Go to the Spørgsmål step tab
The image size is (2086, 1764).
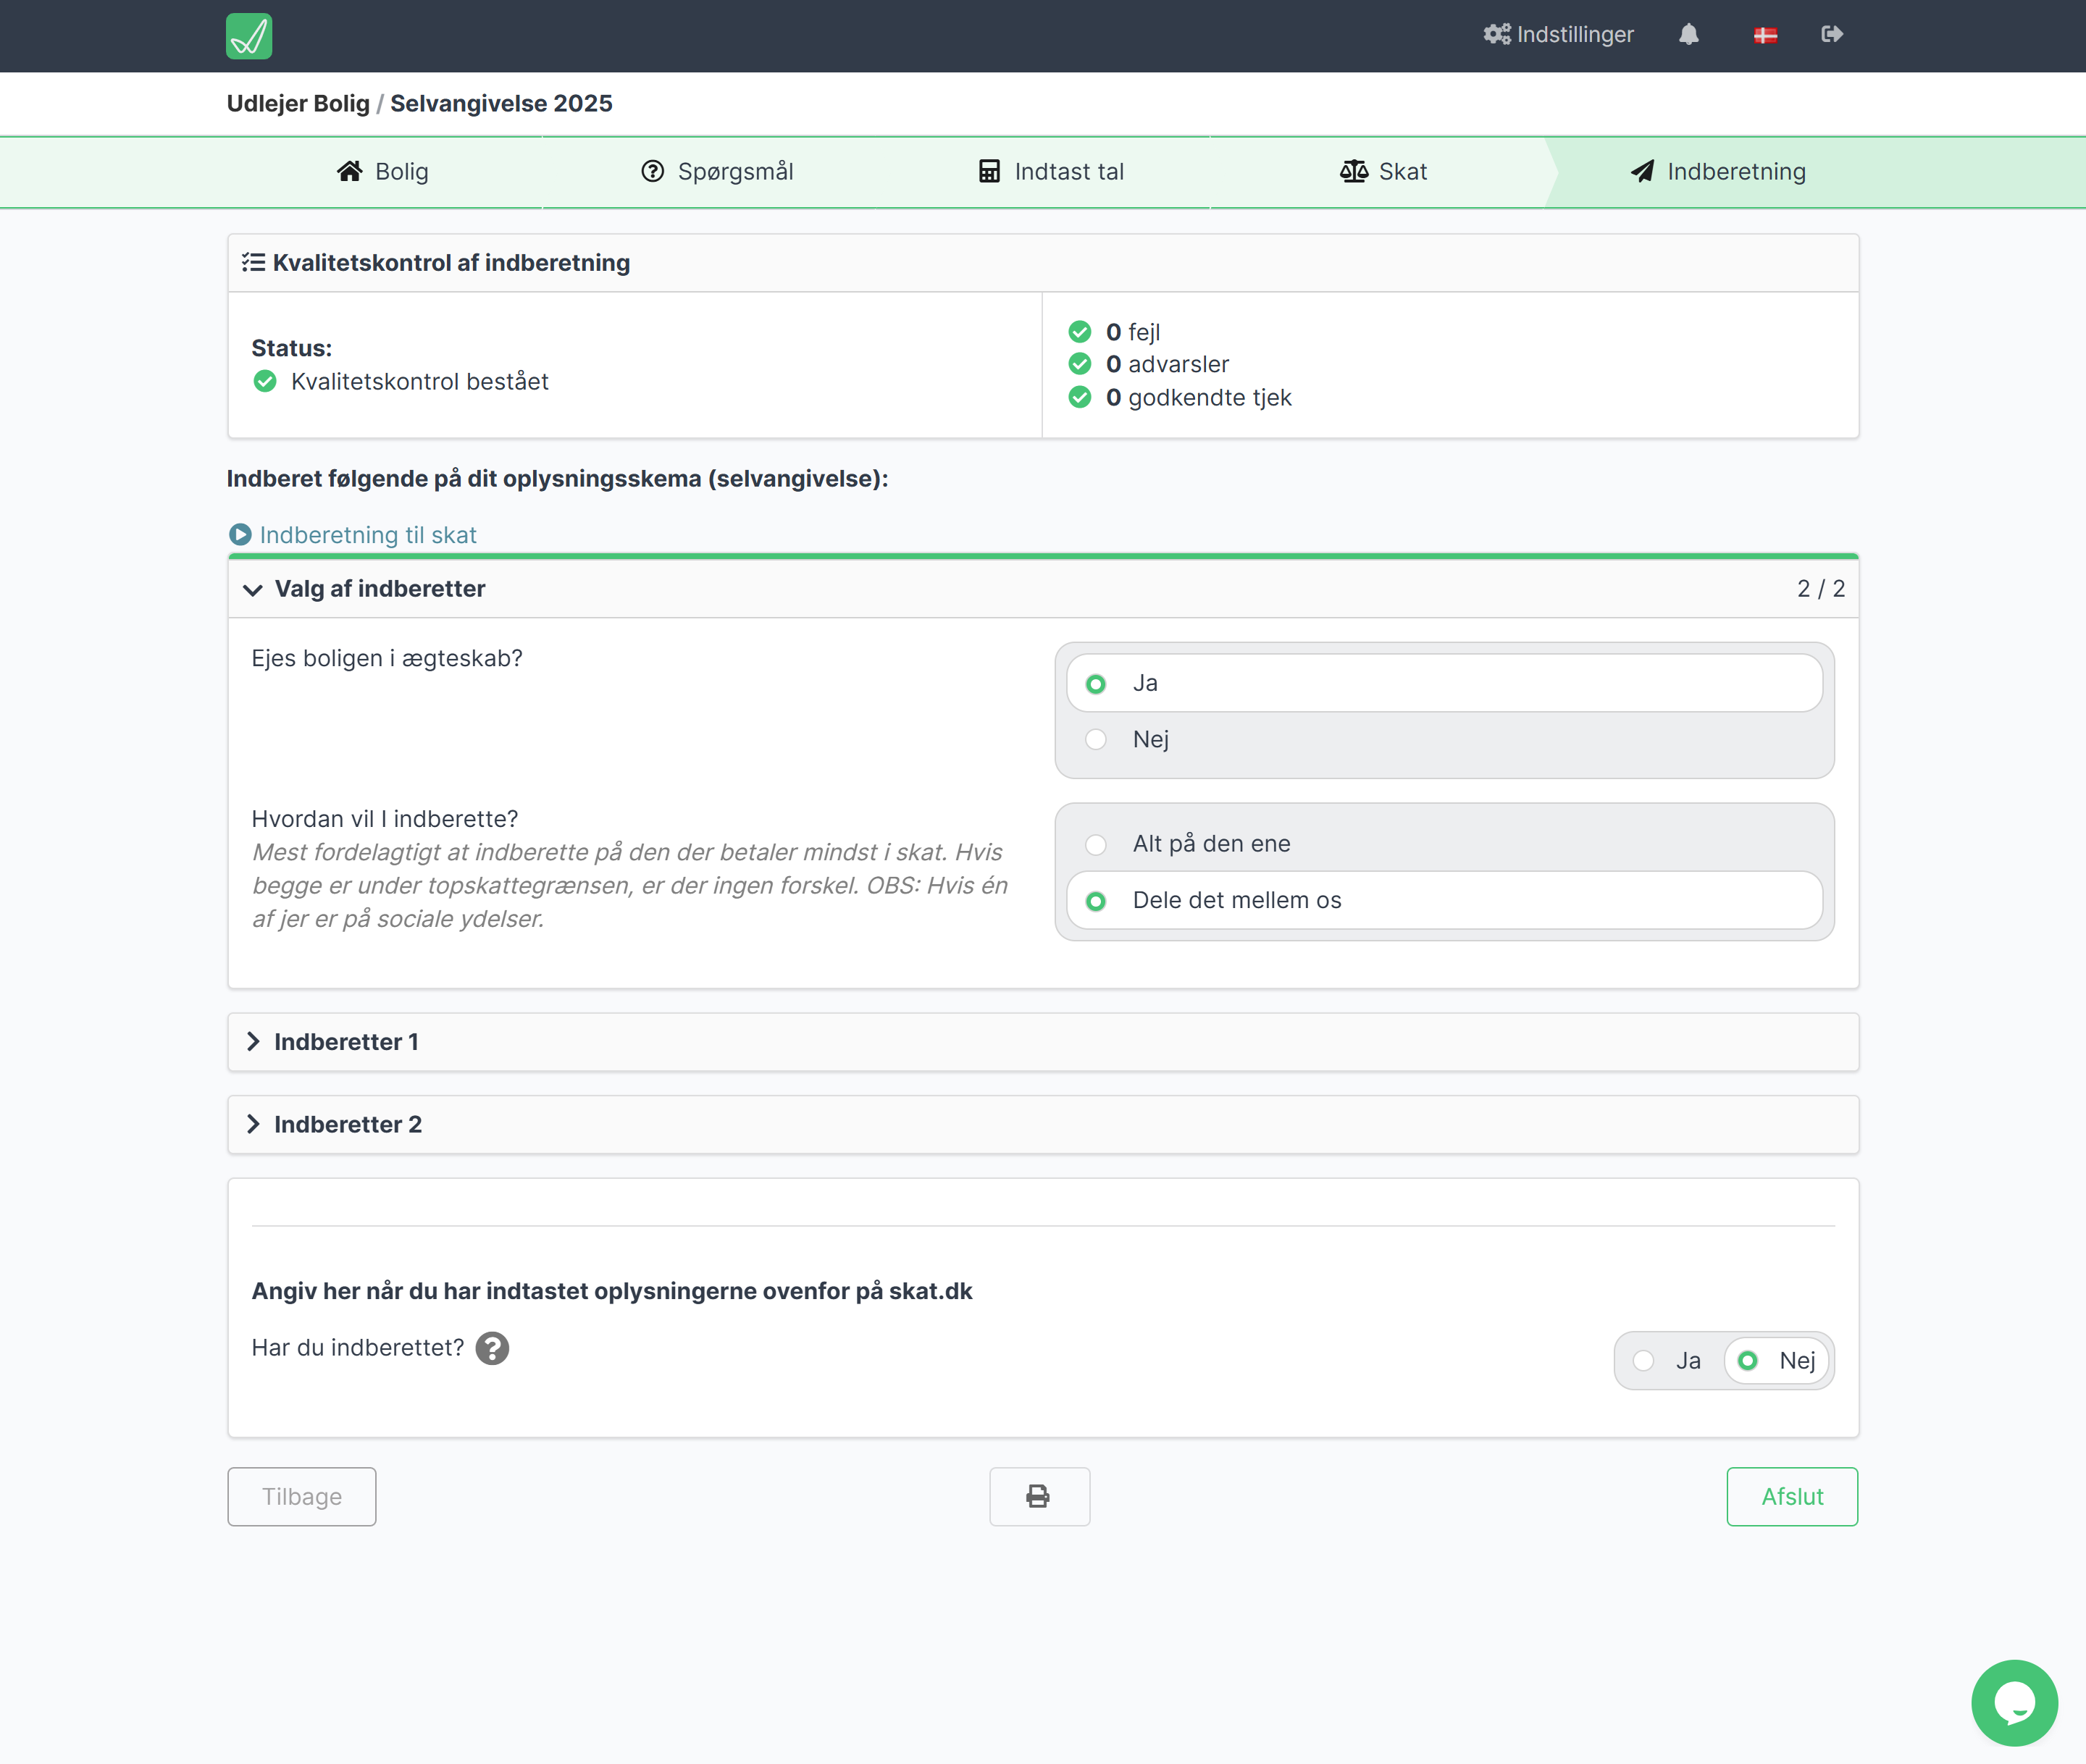click(x=716, y=172)
